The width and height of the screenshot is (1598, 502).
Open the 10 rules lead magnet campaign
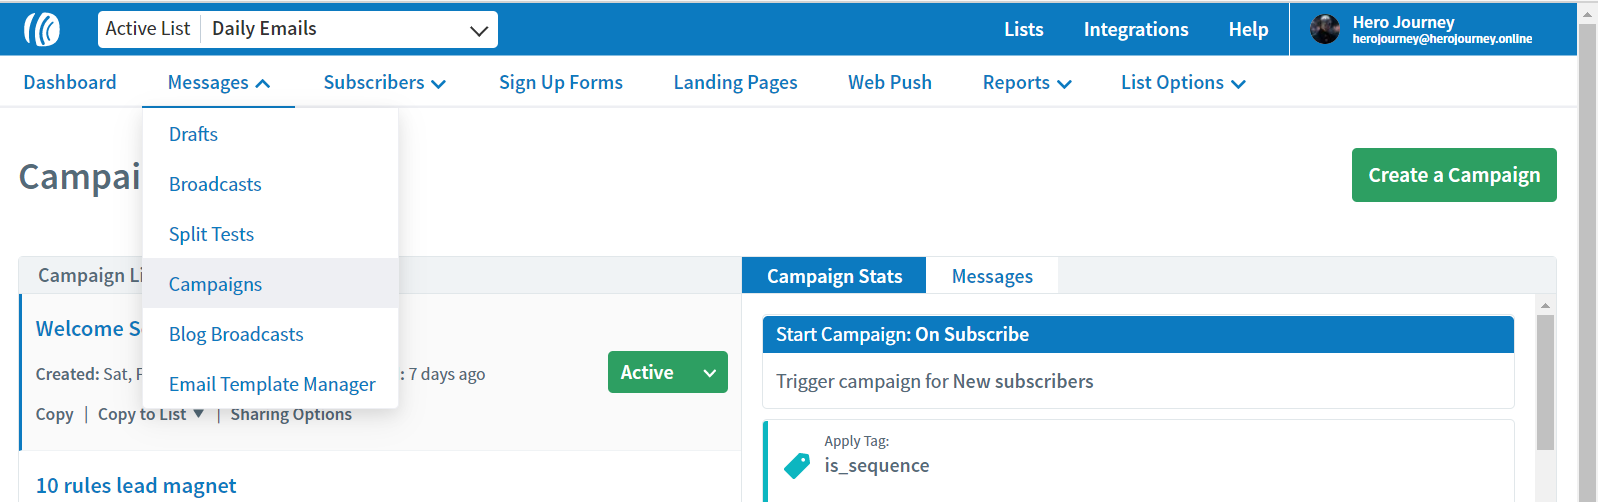136,486
